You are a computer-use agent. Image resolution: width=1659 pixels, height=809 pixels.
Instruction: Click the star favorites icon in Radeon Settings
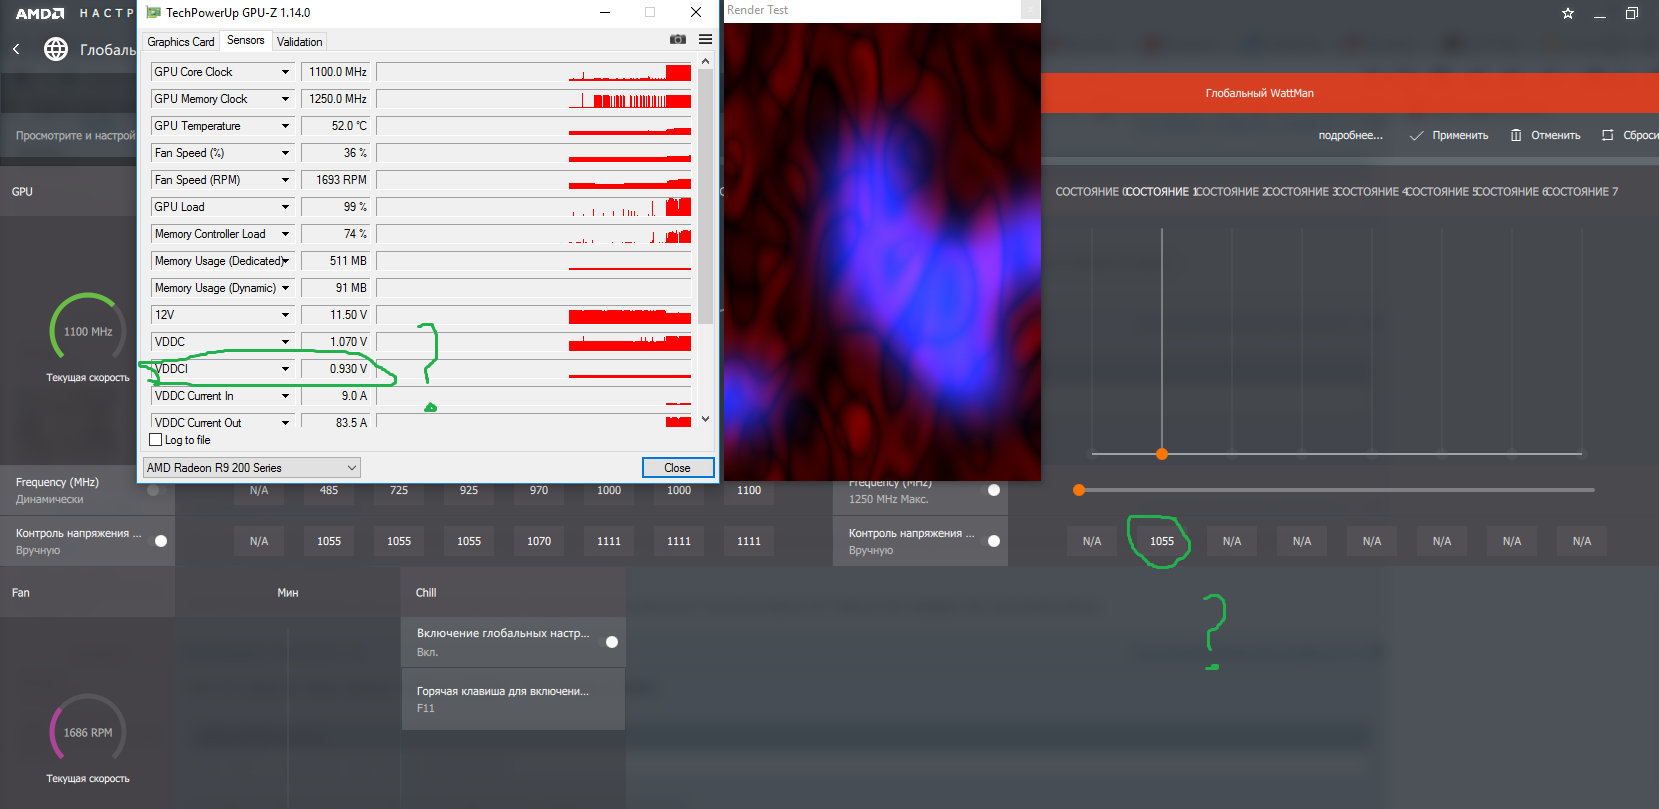1568,13
